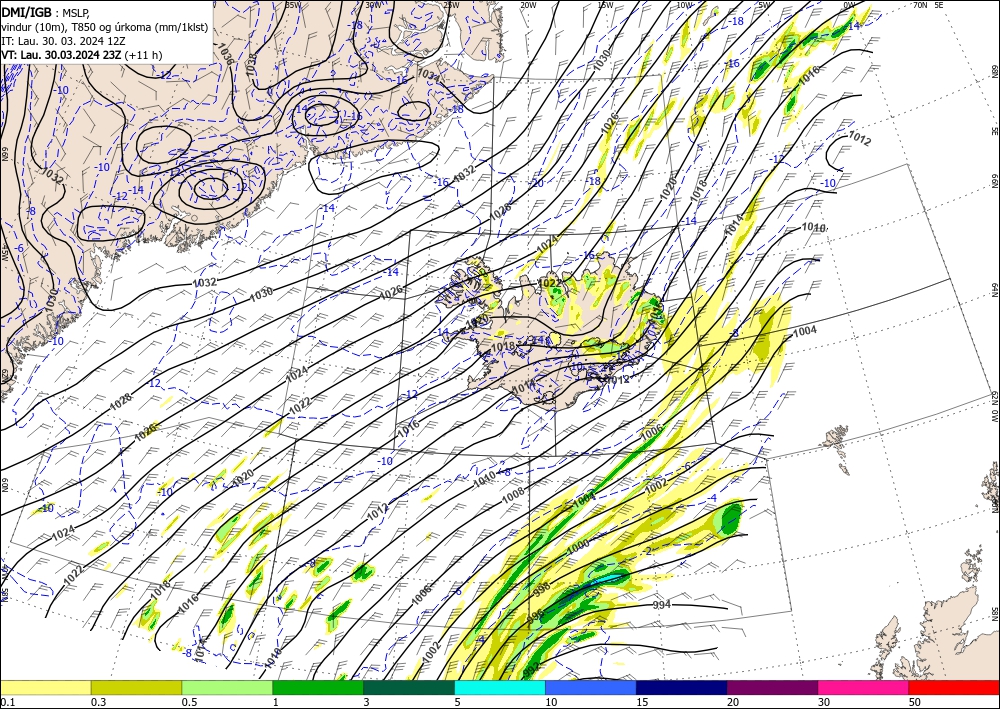Click the '15' legend scale value
This screenshot has height=709, width=1000.
coord(642,702)
